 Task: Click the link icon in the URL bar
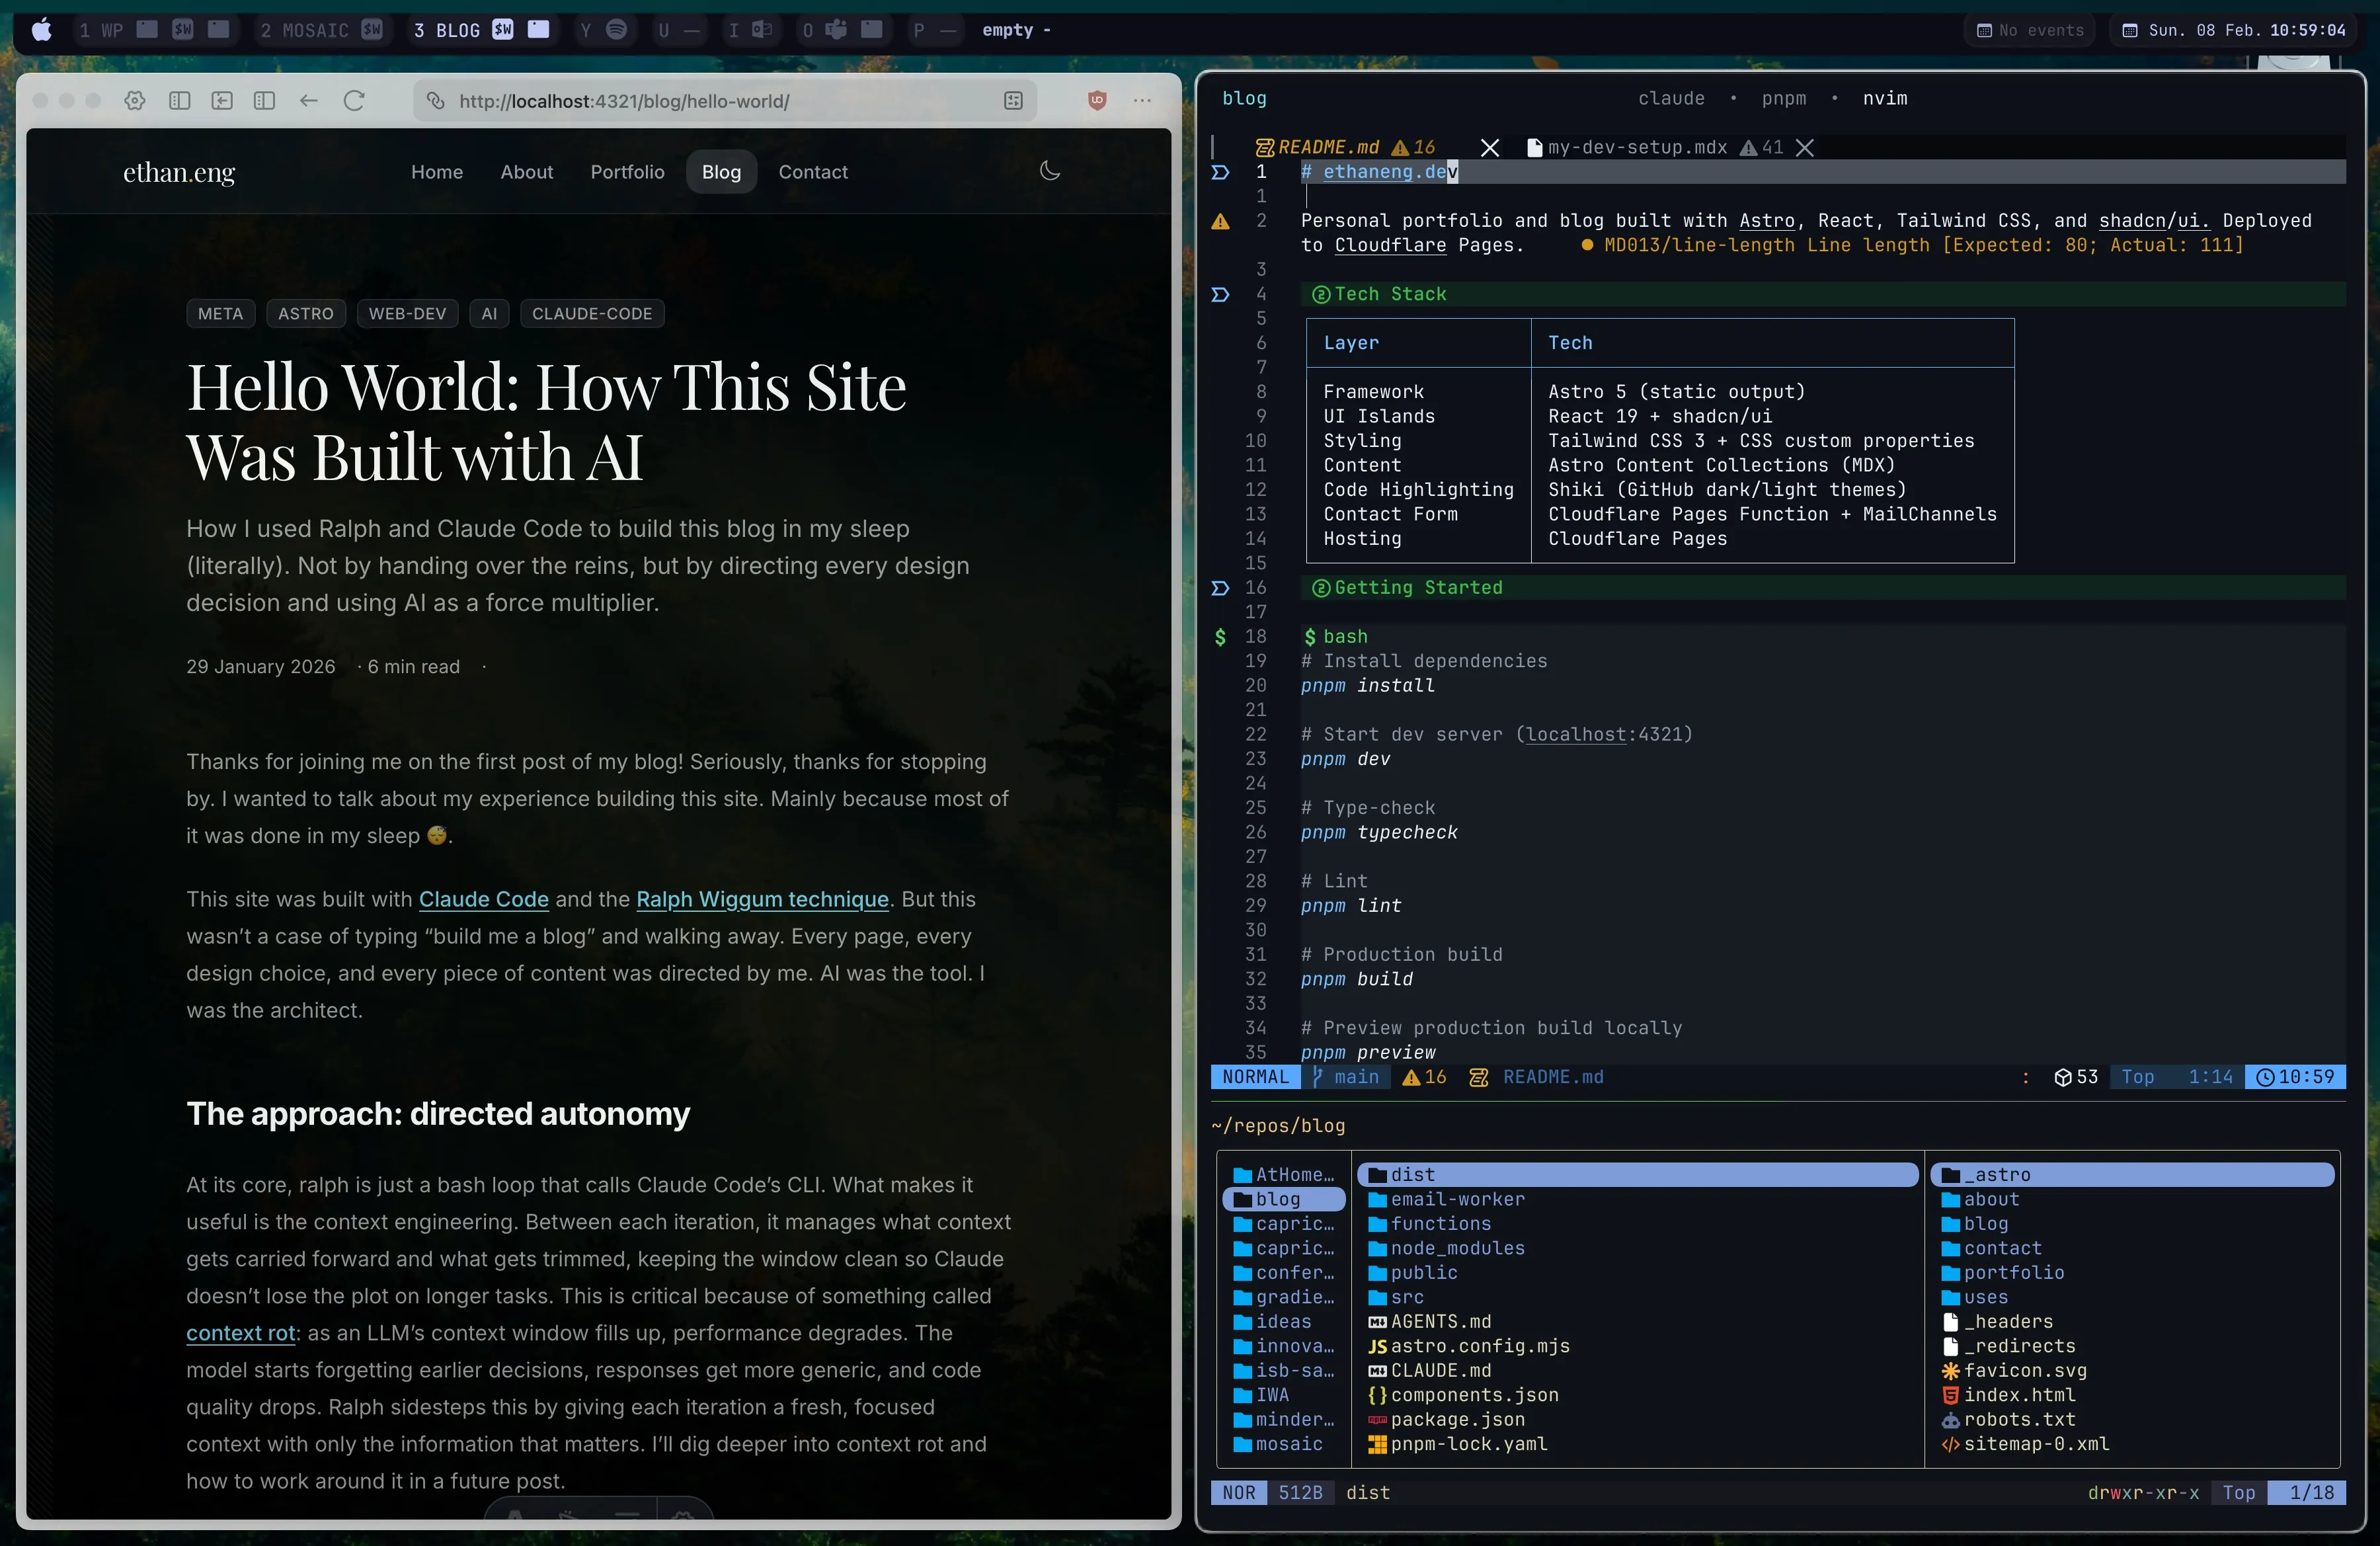tap(435, 101)
